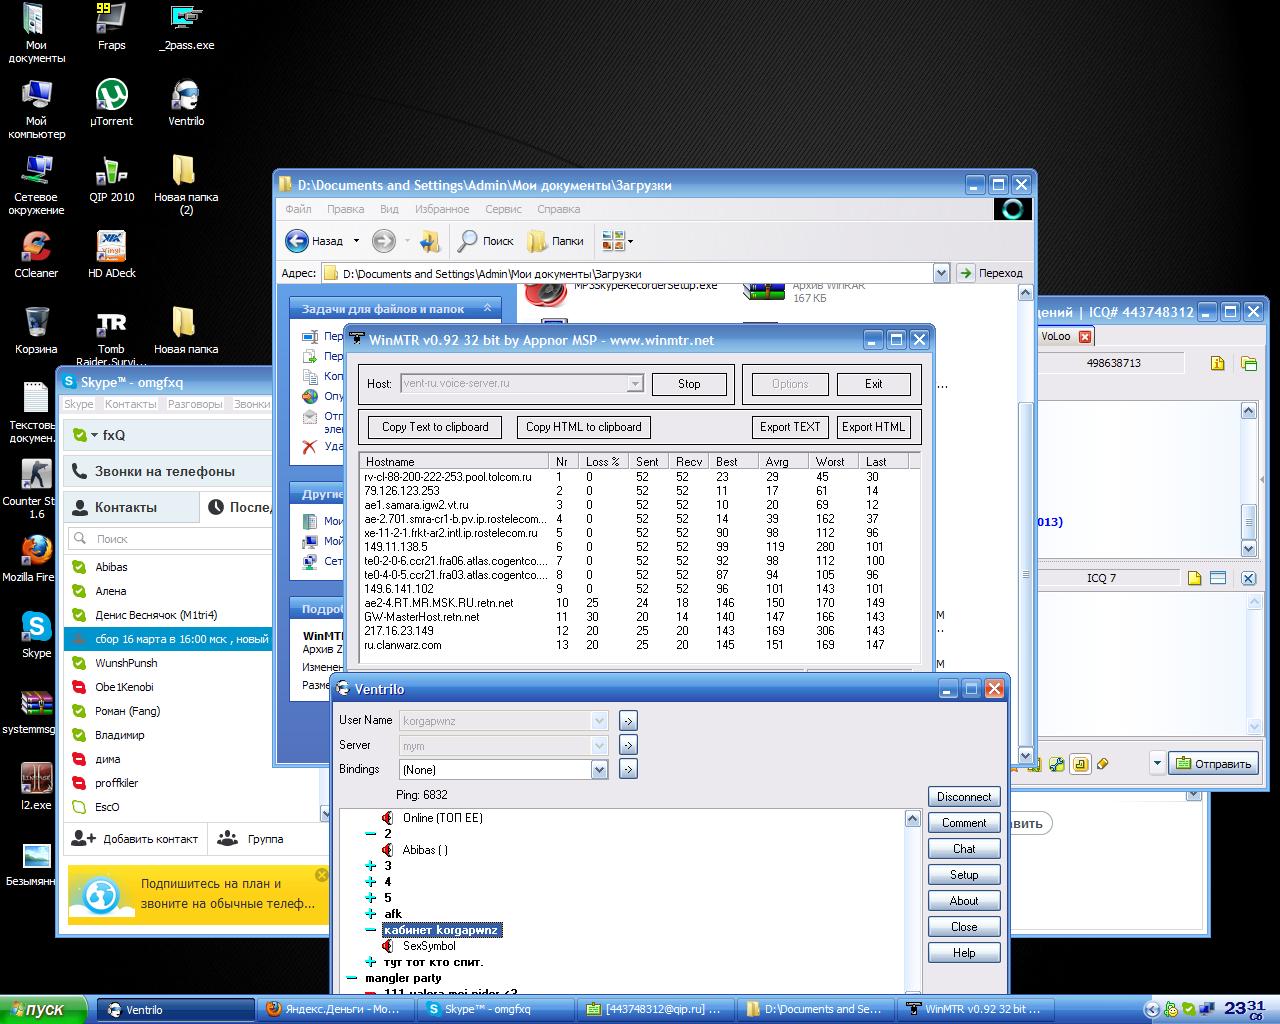Click the Back arrow in Explorer toolbar
The image size is (1280, 1024).
(x=297, y=241)
